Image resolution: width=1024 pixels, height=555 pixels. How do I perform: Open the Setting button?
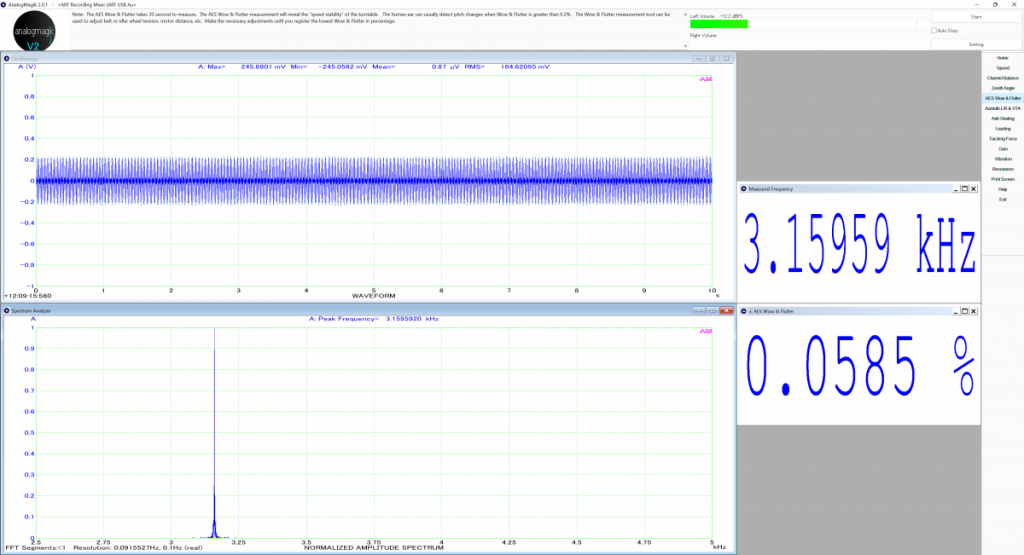pyautogui.click(x=975, y=44)
